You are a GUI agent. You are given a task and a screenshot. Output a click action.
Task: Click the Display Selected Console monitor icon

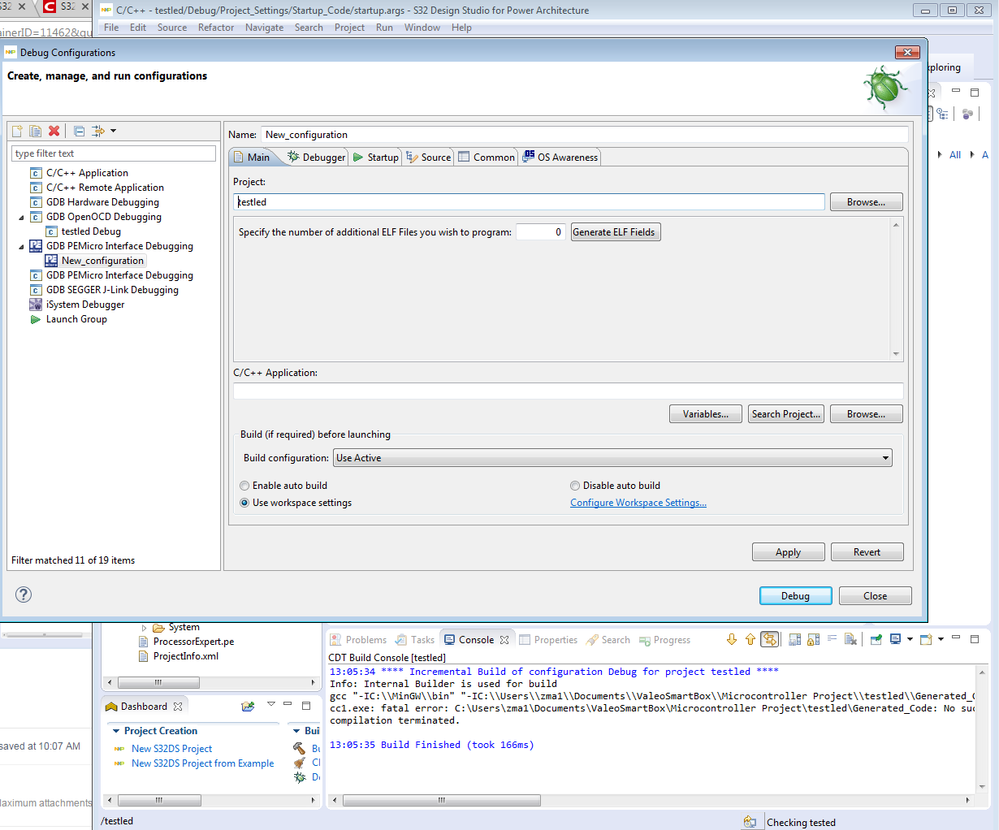(x=895, y=640)
